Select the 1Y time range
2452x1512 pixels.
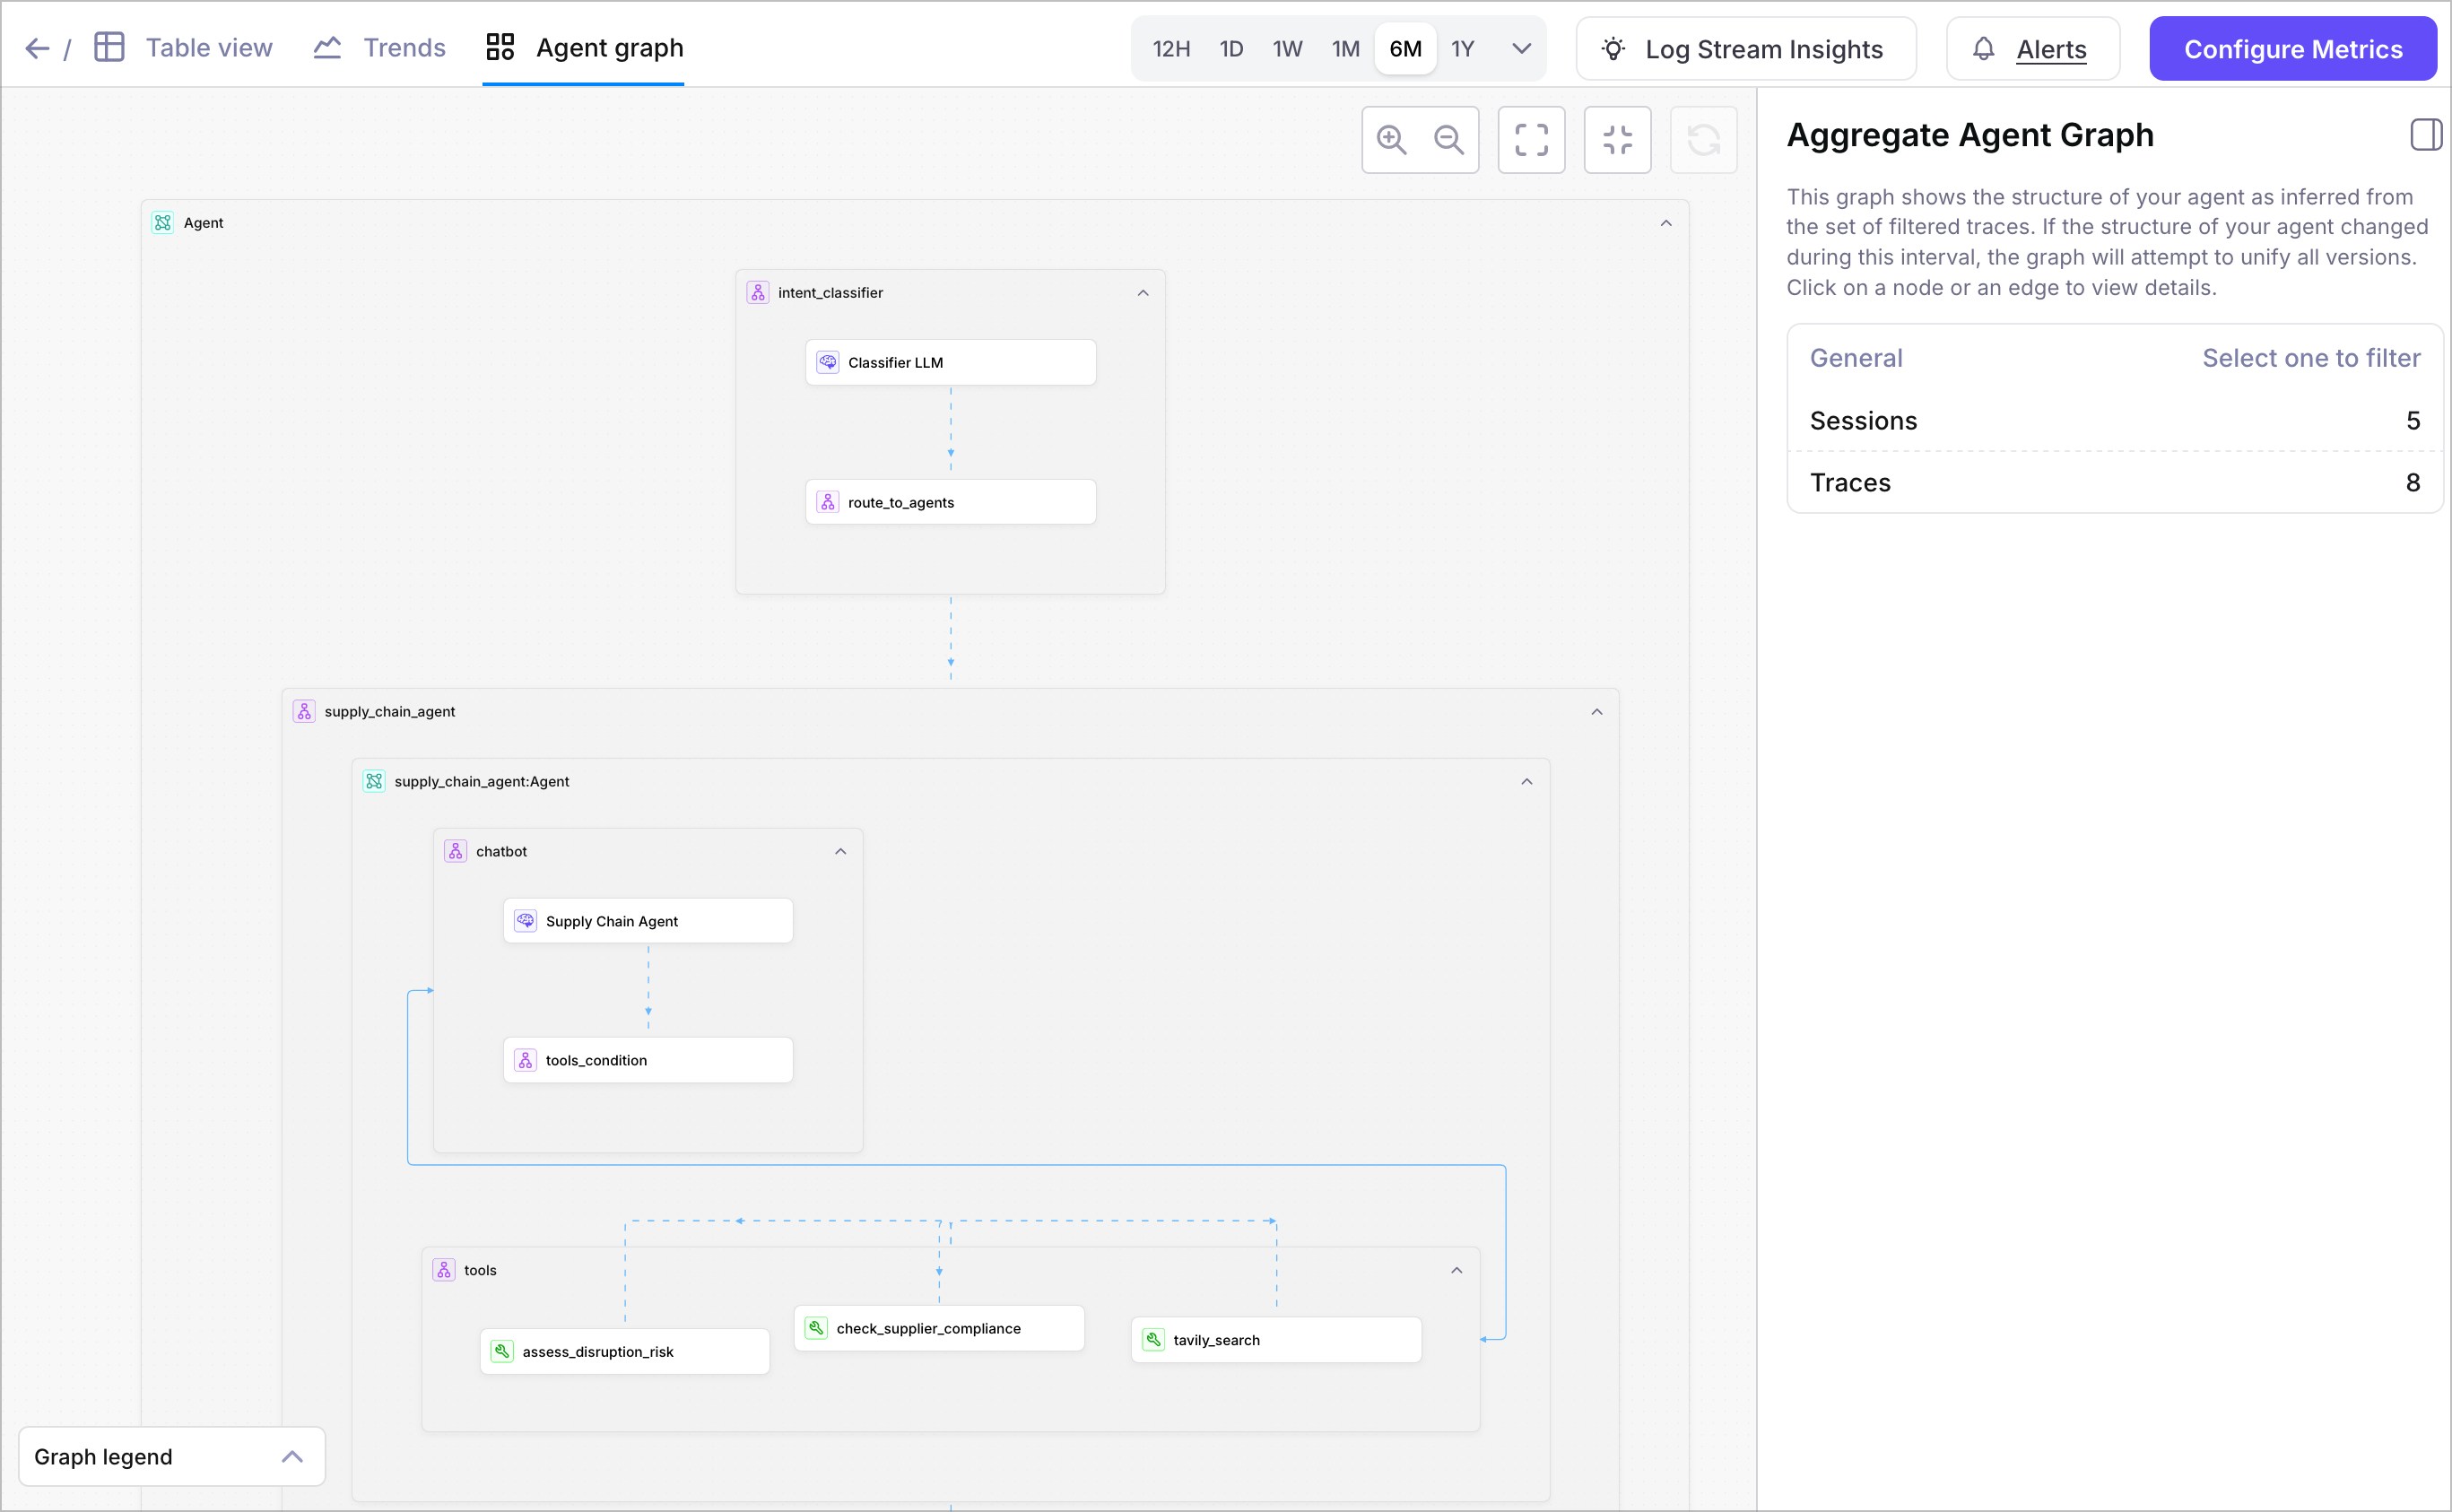1463,49
